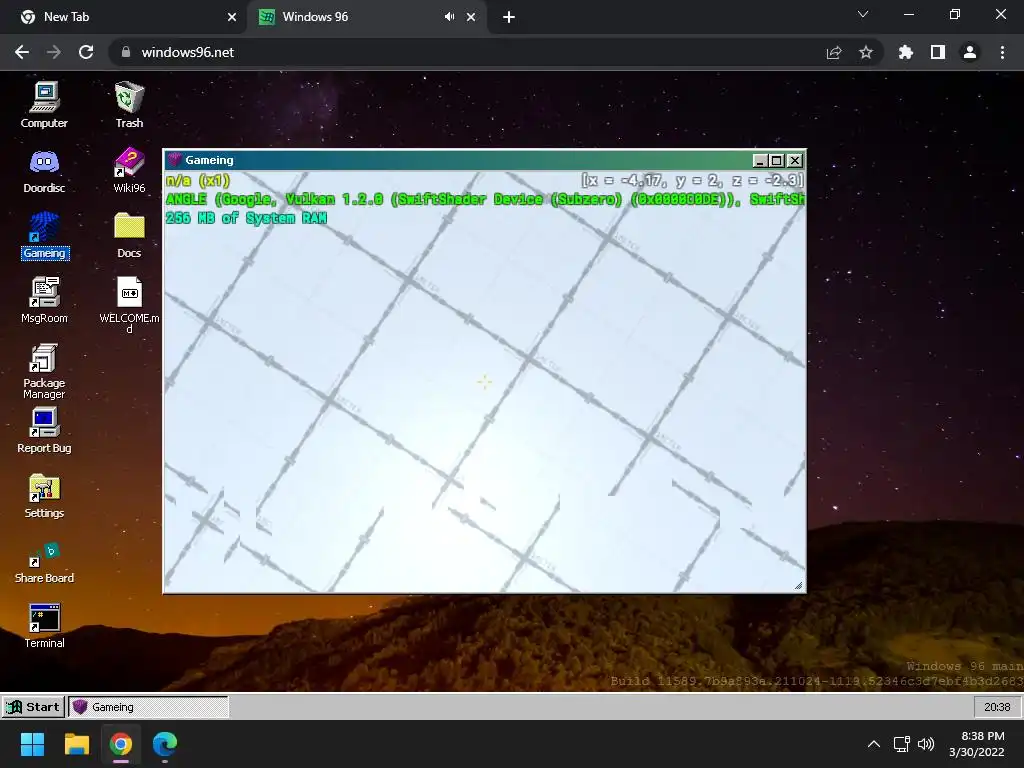Click the yellow crosshair in the game view
Image resolution: width=1024 pixels, height=768 pixels.
coord(484,382)
